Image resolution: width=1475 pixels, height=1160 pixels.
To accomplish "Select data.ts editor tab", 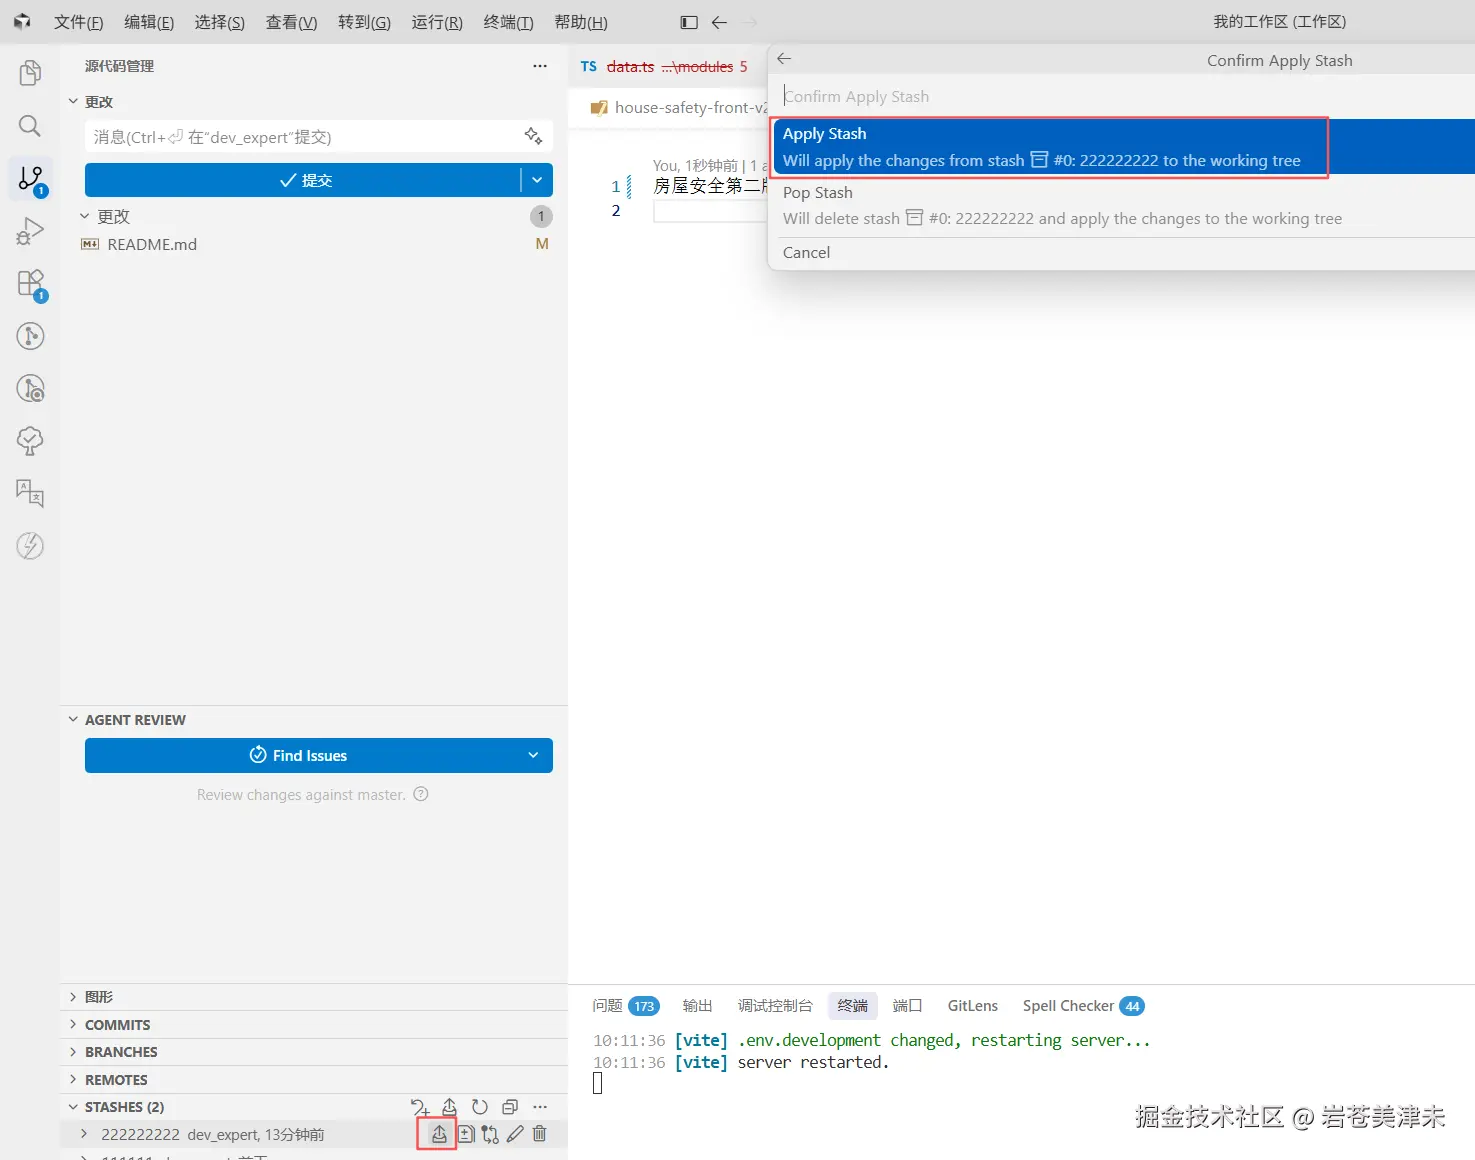I will 667,67.
